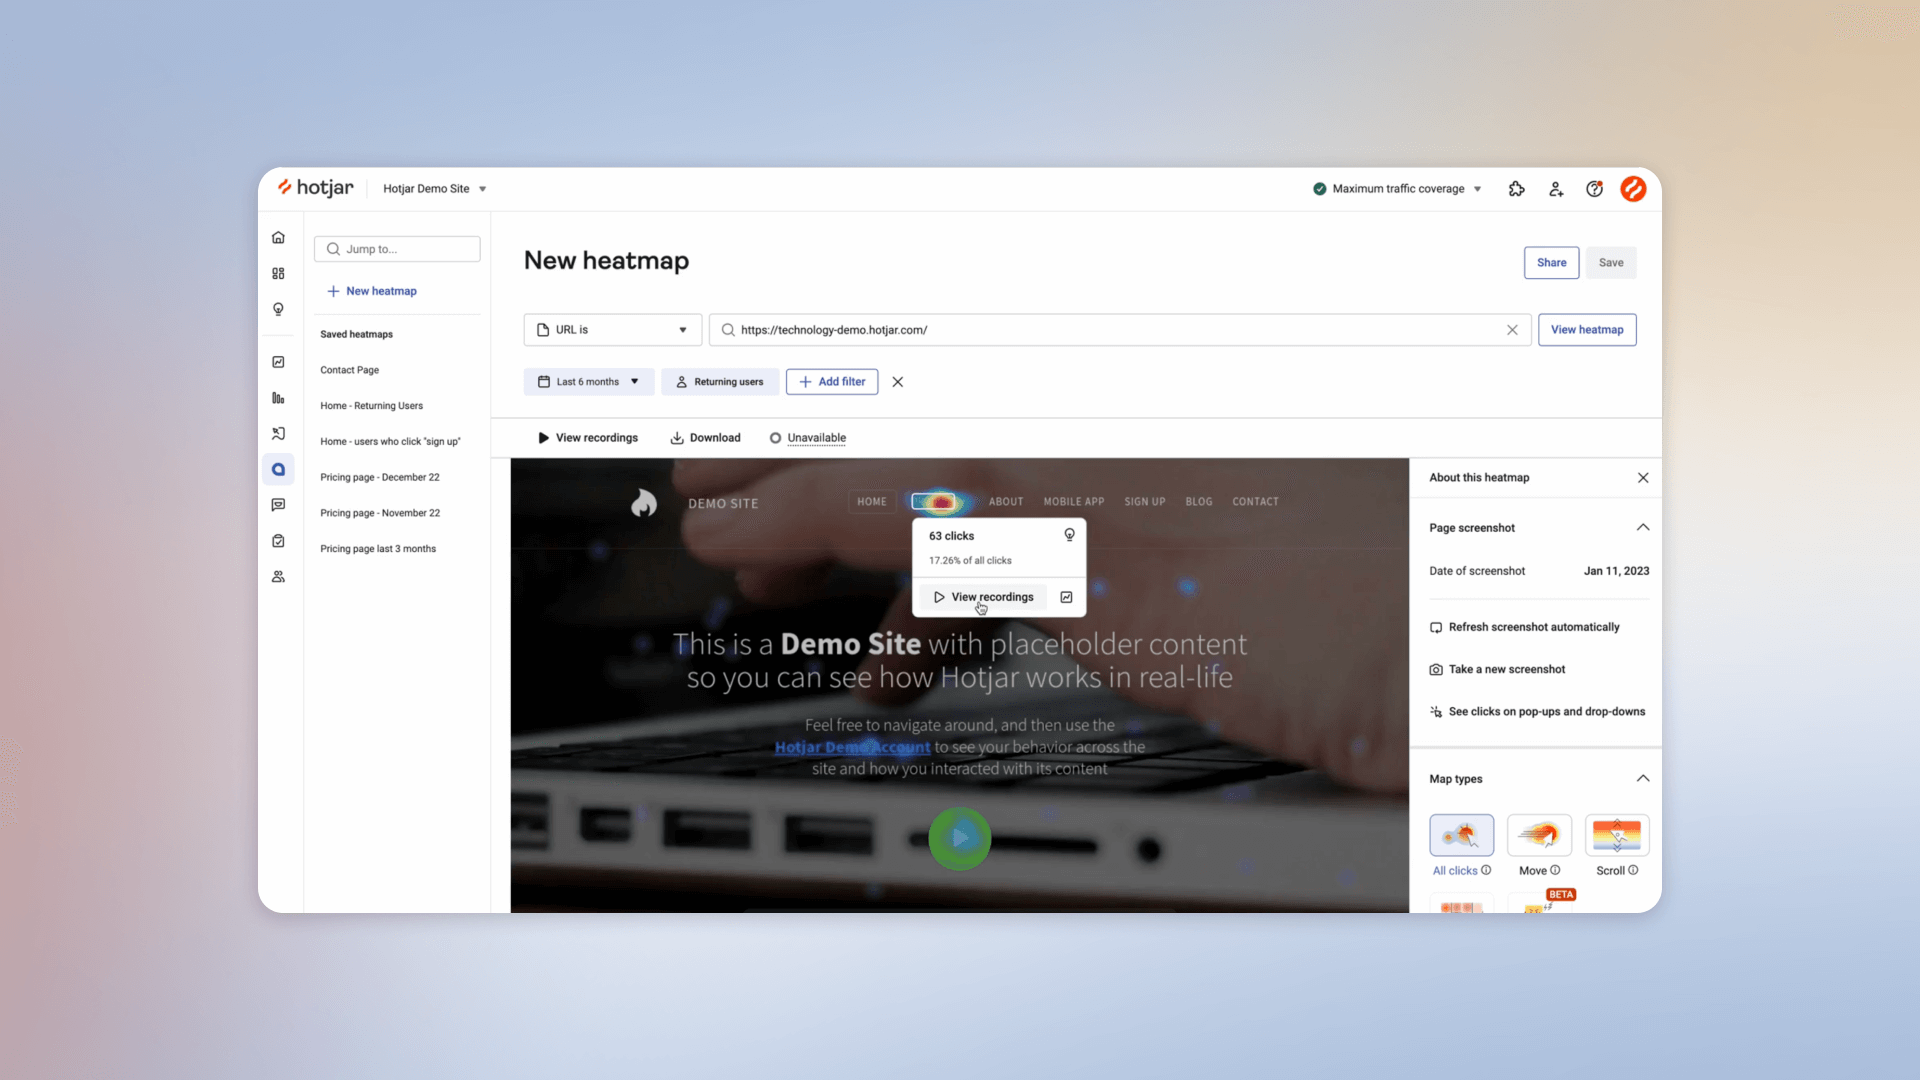Image resolution: width=1920 pixels, height=1080 pixels.
Task: Click CONTACT in demo site navigation
Action: (x=1255, y=502)
